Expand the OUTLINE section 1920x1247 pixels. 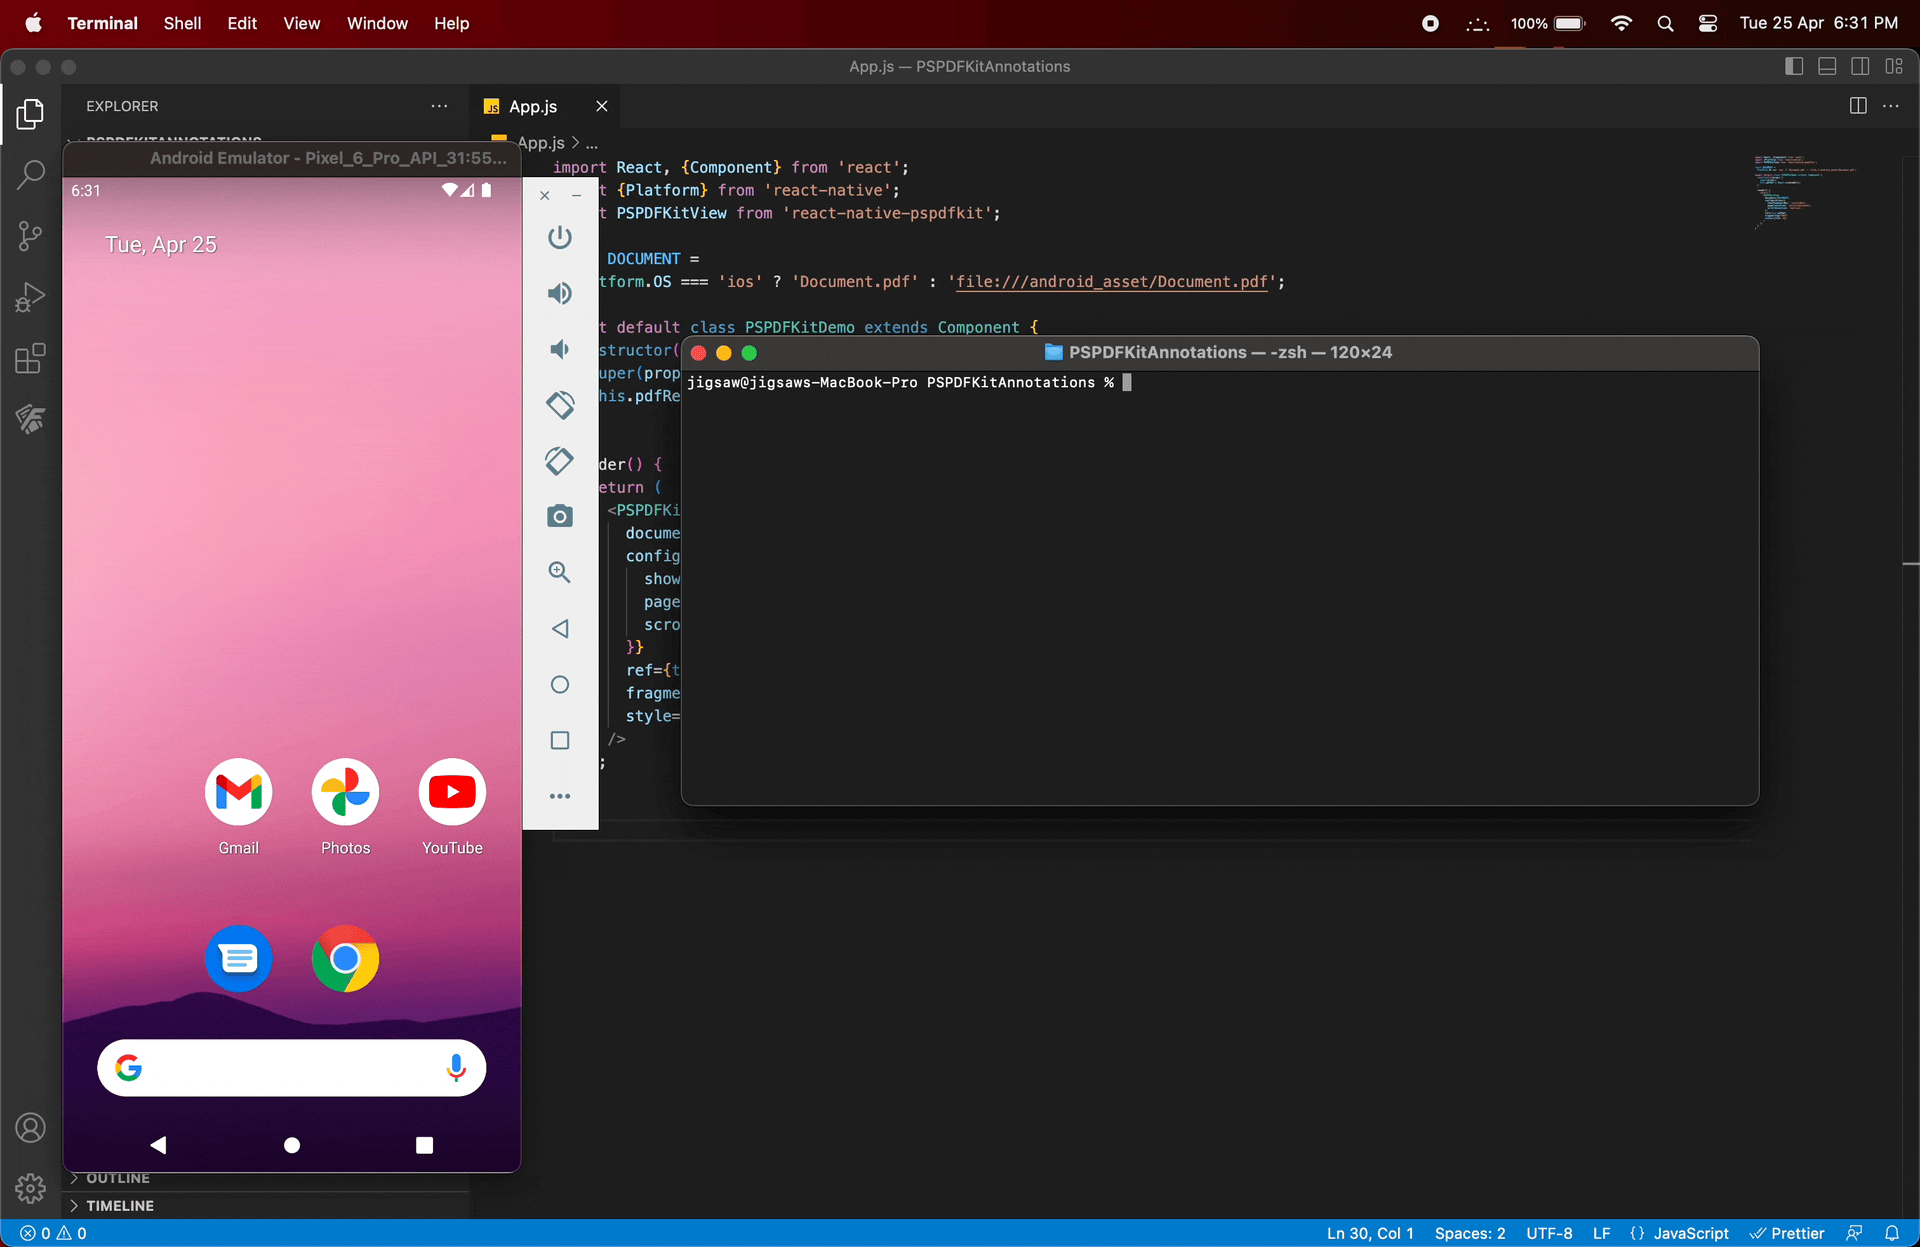(117, 1178)
